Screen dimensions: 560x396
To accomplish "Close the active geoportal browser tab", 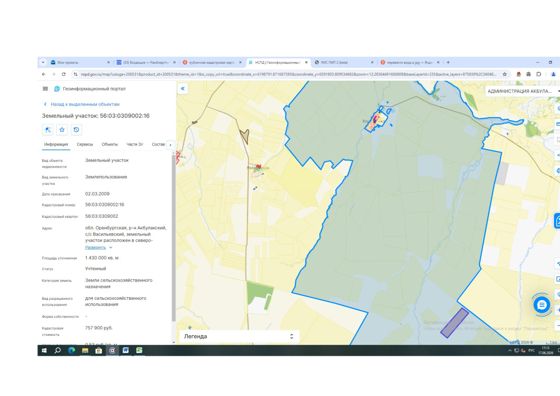I will coord(306,62).
